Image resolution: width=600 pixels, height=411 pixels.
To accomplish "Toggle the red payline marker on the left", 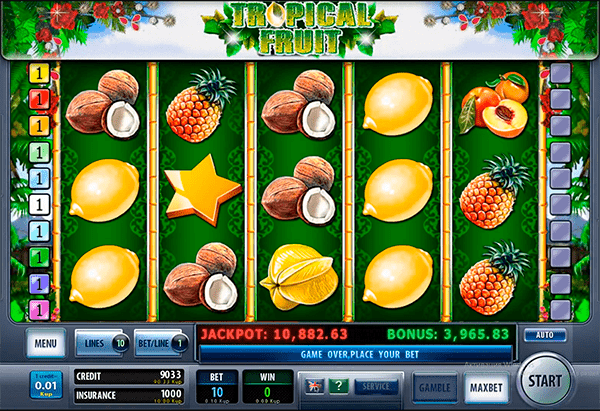I will (x=39, y=99).
